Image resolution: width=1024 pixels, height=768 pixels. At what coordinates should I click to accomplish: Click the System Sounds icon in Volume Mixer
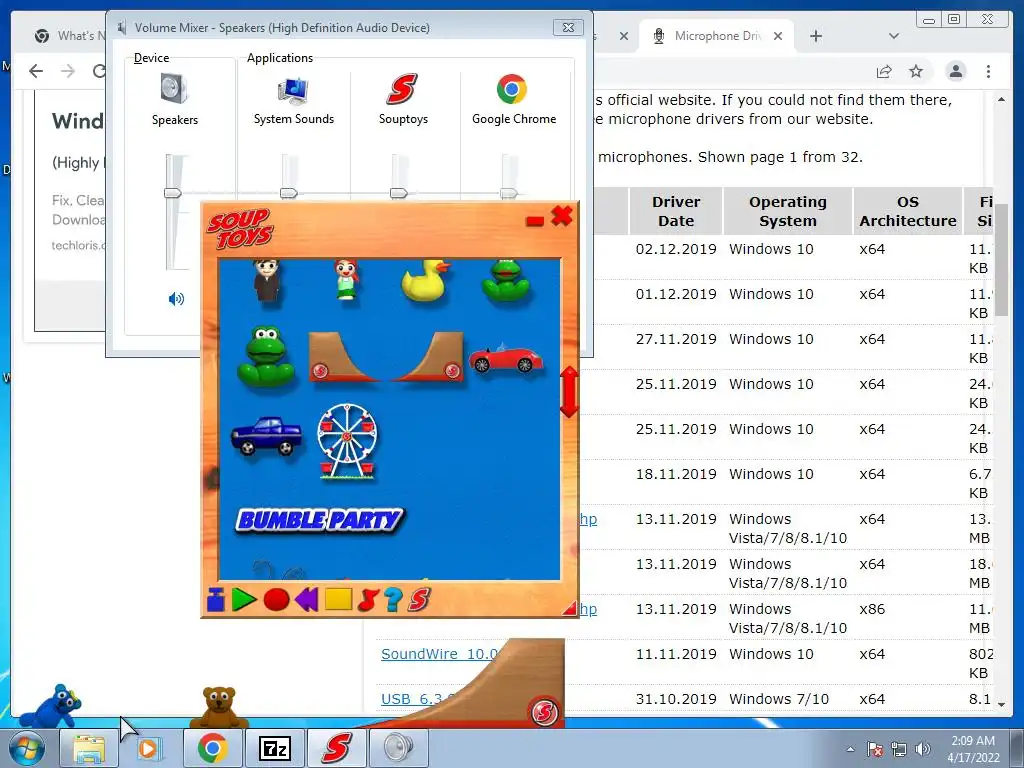click(293, 89)
